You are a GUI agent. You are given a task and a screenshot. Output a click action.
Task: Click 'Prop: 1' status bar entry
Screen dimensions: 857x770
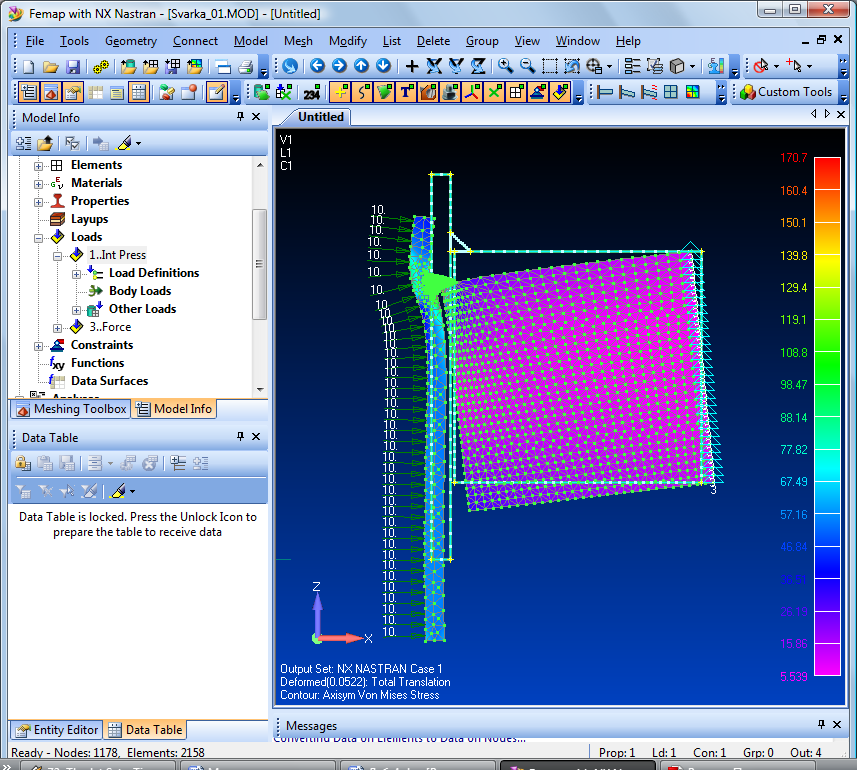617,753
